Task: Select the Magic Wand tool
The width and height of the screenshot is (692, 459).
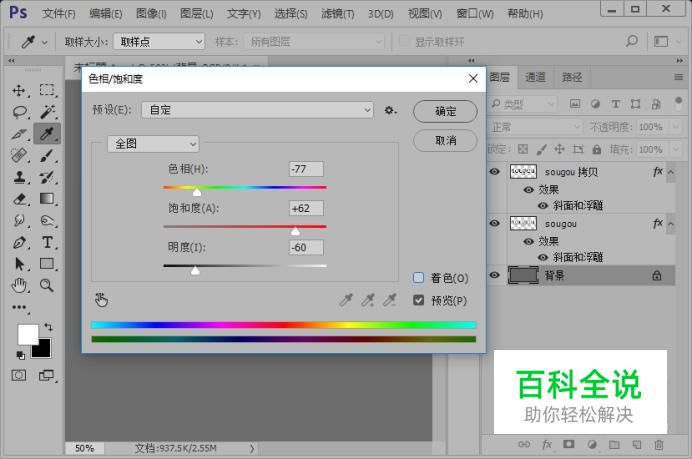Action: pos(47,112)
